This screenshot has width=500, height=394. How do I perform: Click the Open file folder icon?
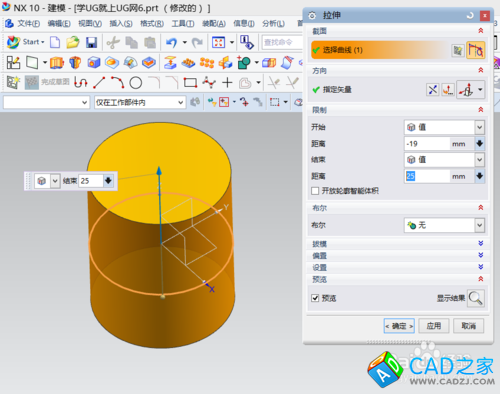pyautogui.click(x=73, y=42)
